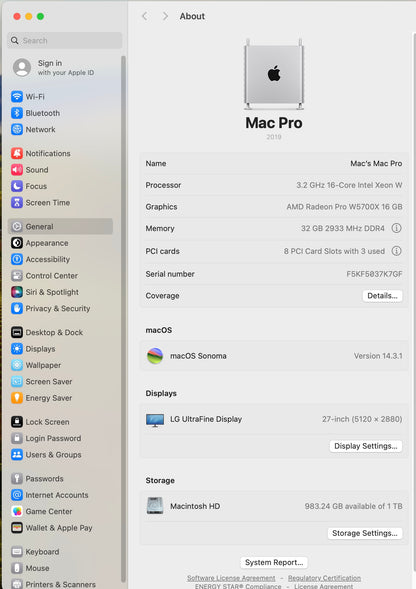
Task: Open Wallet & Apple Pay icon
Action: click(x=17, y=528)
